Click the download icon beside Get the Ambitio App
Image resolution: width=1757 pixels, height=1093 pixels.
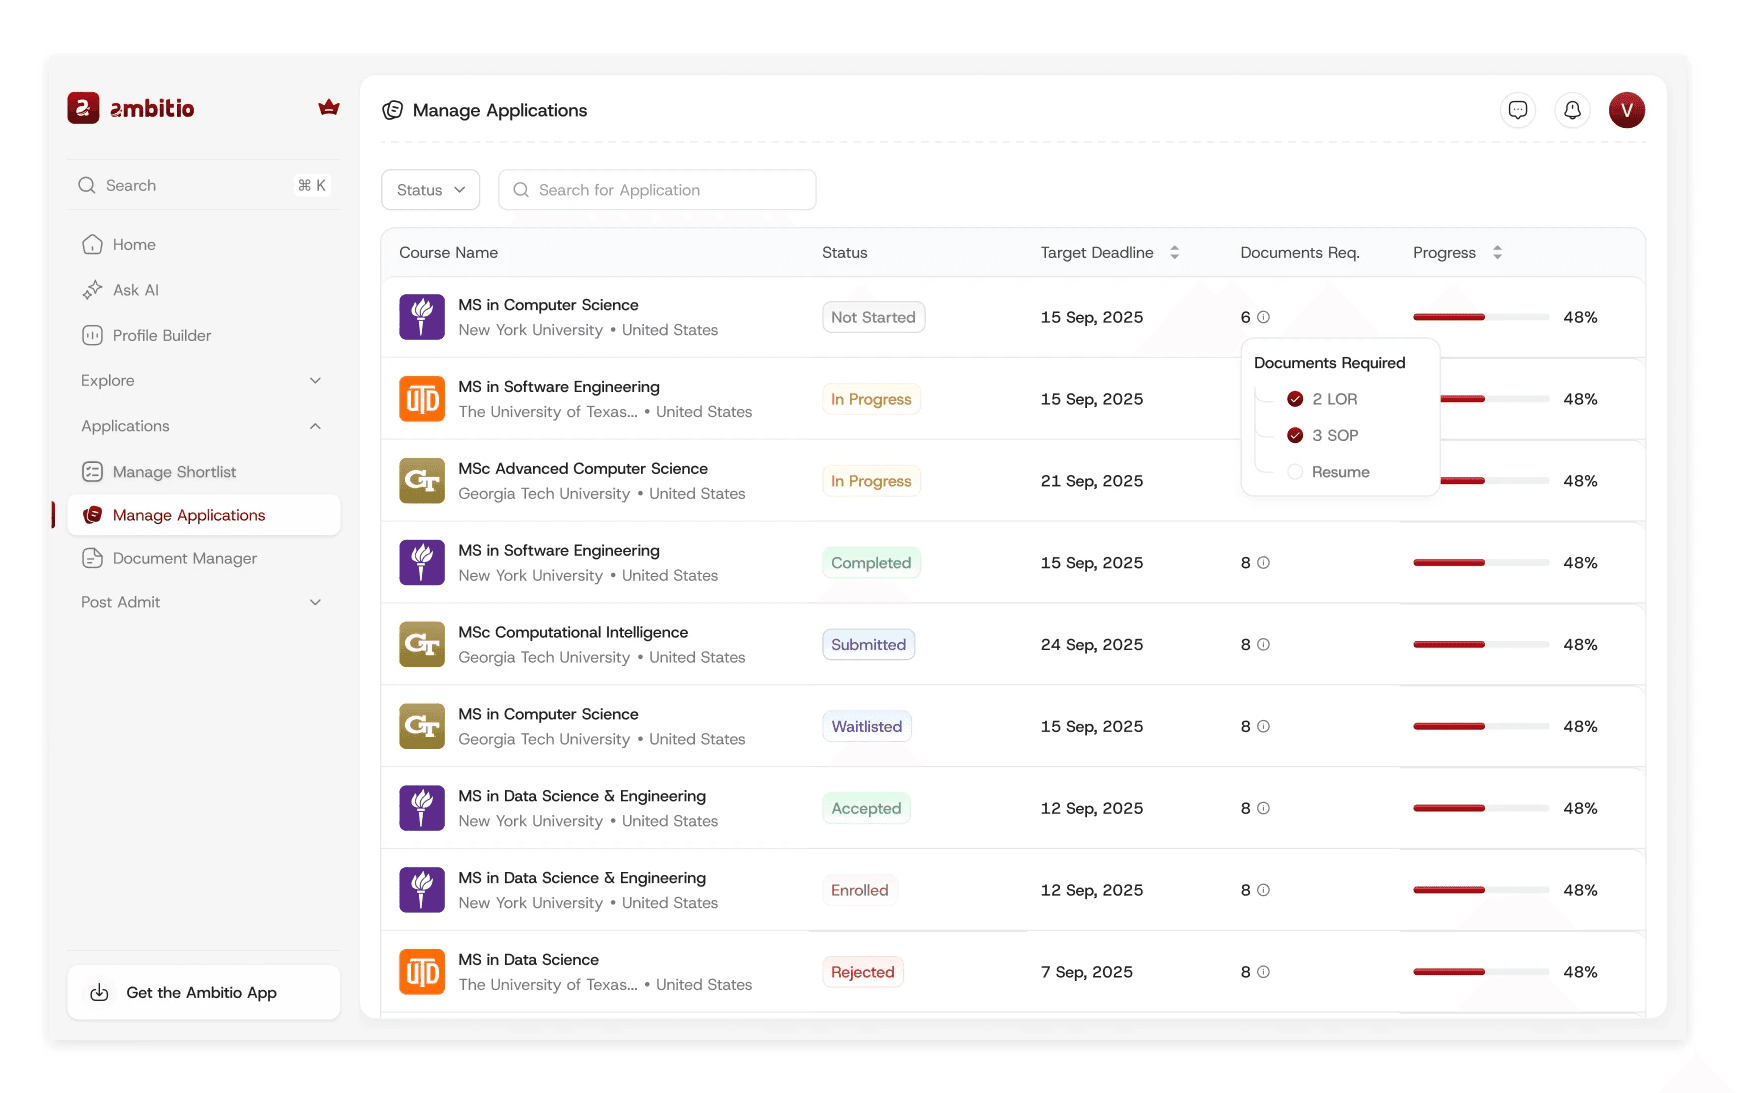pos(99,992)
